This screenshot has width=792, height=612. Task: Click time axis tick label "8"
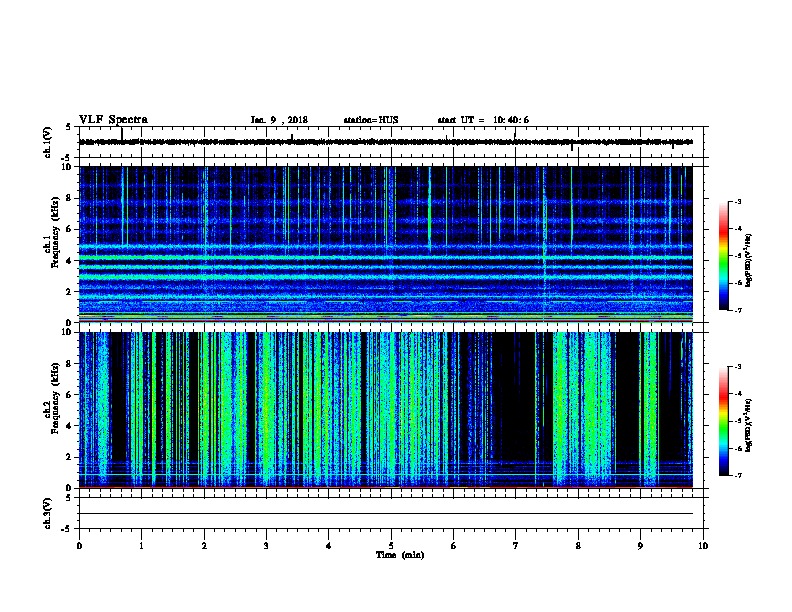(x=578, y=546)
